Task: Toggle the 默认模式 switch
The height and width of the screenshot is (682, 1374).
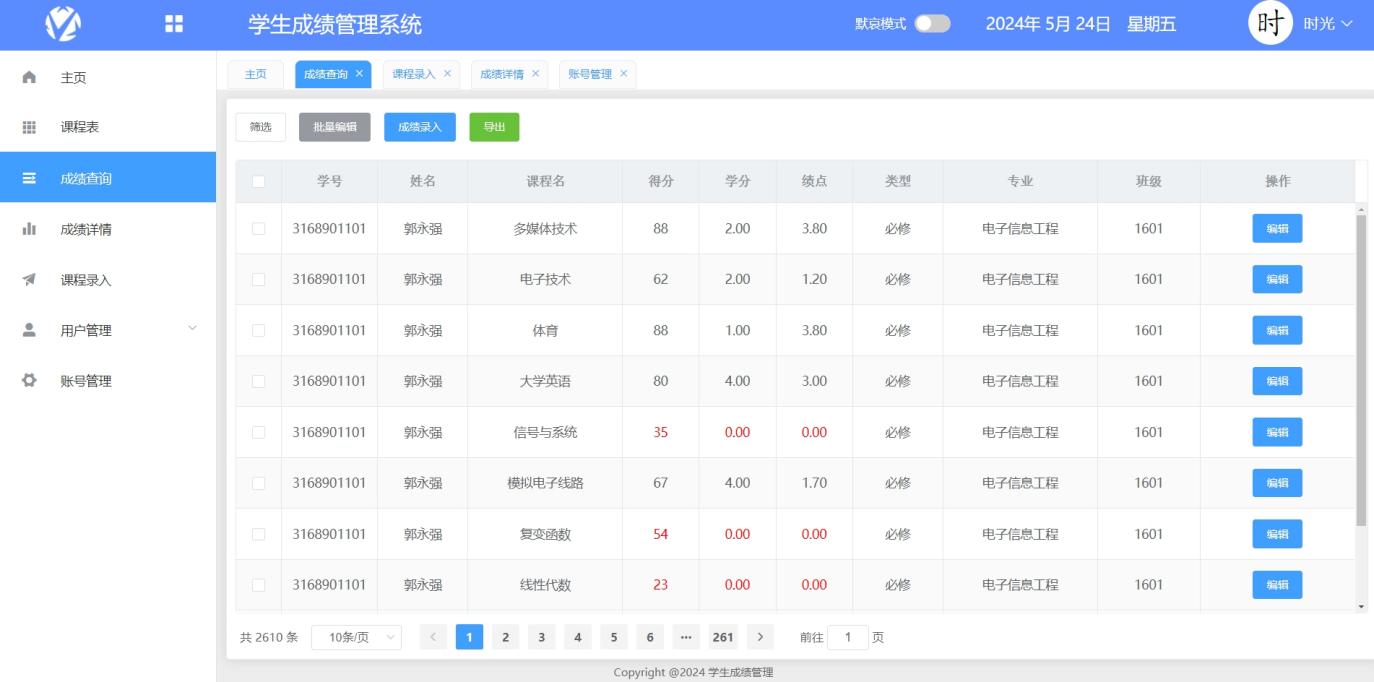Action: tap(931, 22)
